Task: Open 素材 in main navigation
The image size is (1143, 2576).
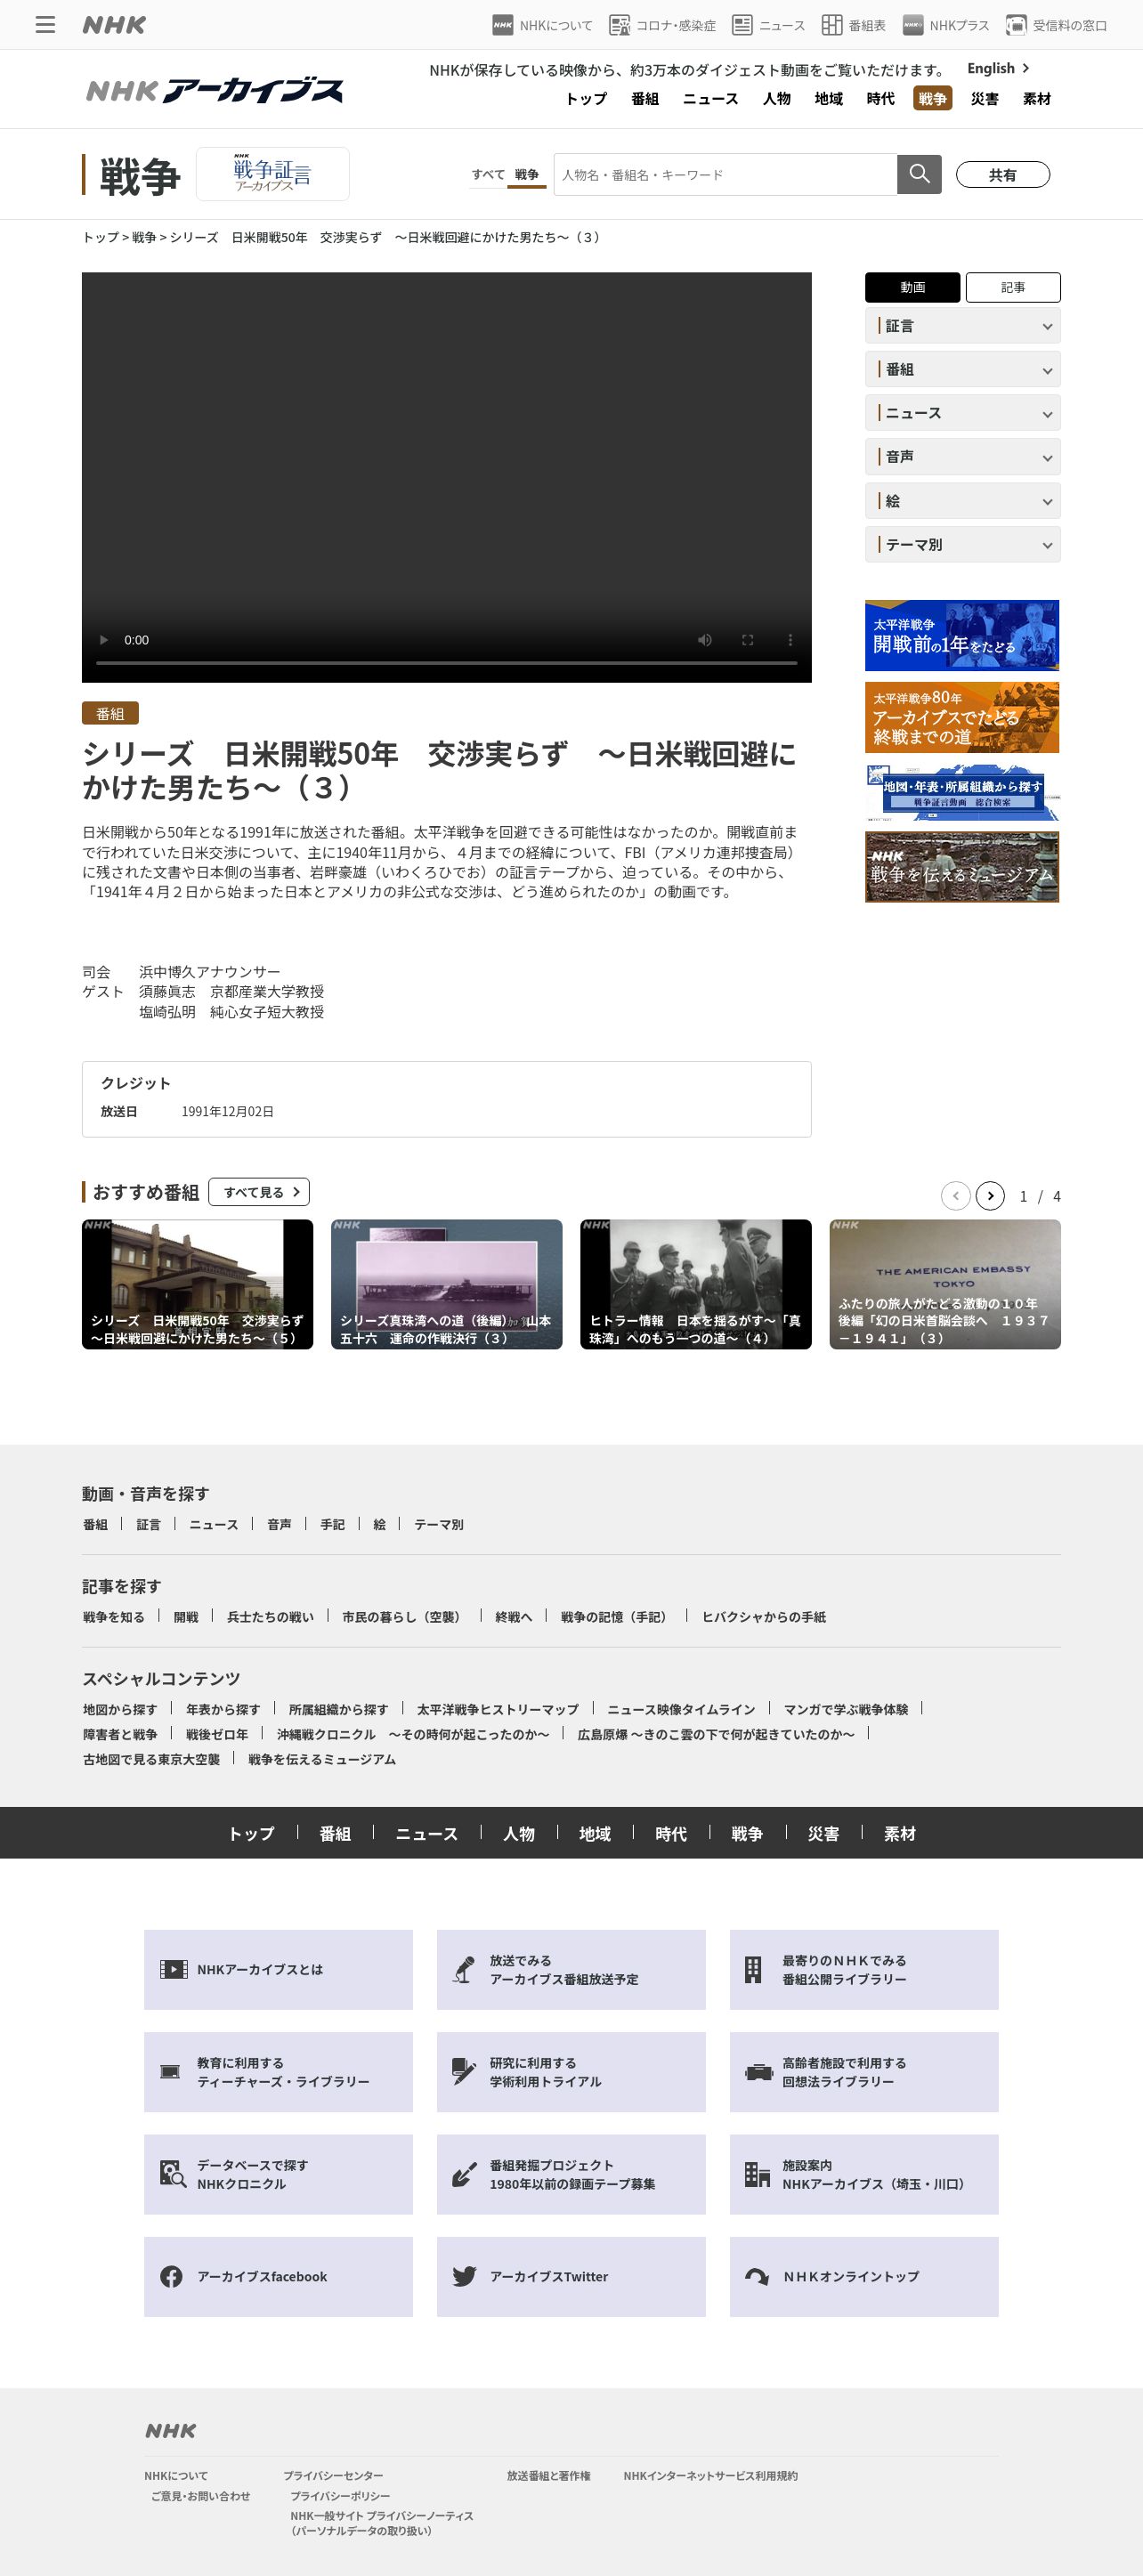Action: (1037, 98)
